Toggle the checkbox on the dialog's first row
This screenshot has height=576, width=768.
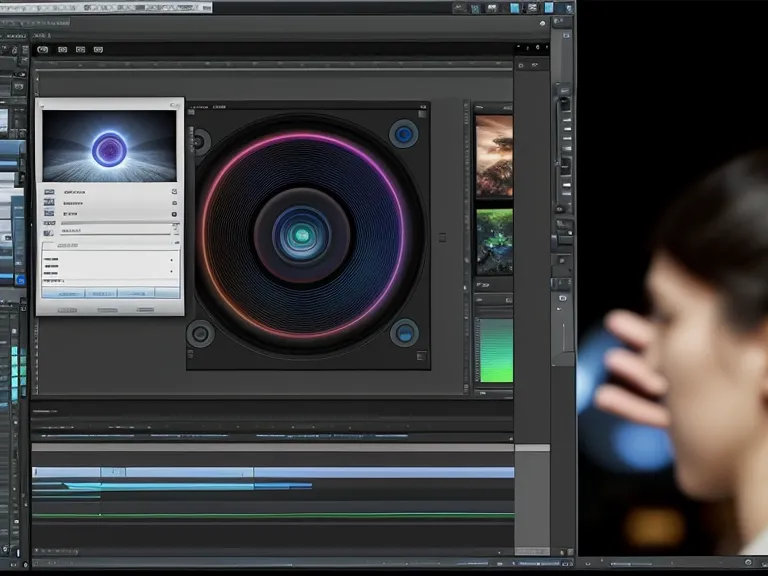click(x=174, y=192)
